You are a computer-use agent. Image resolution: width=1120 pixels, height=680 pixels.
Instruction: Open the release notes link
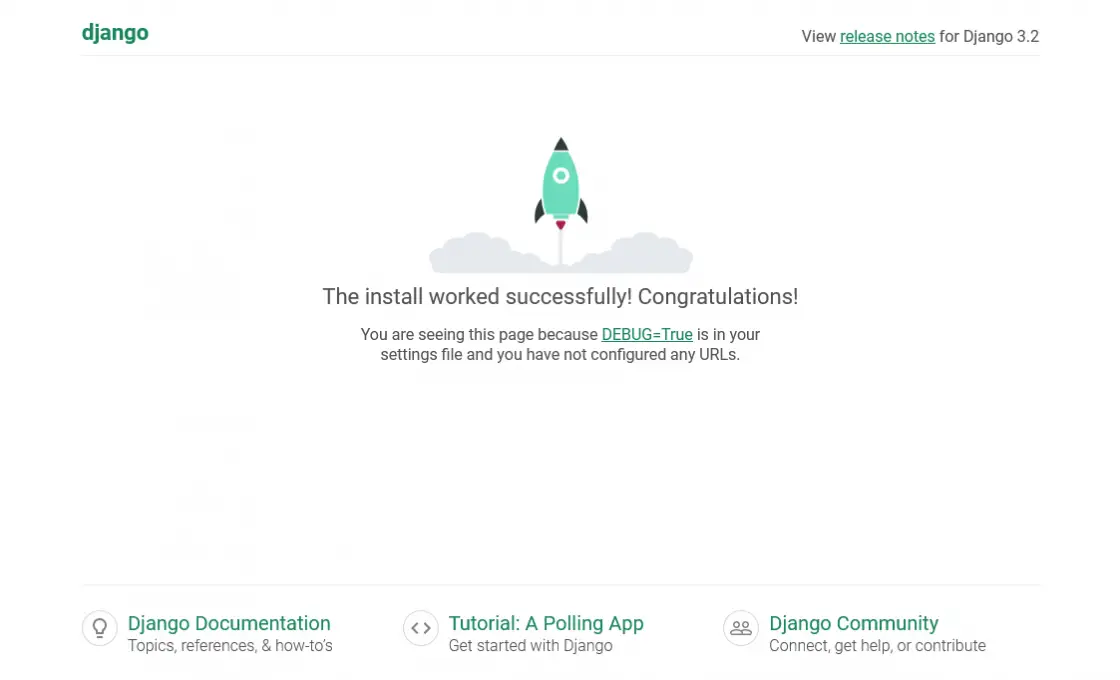887,36
